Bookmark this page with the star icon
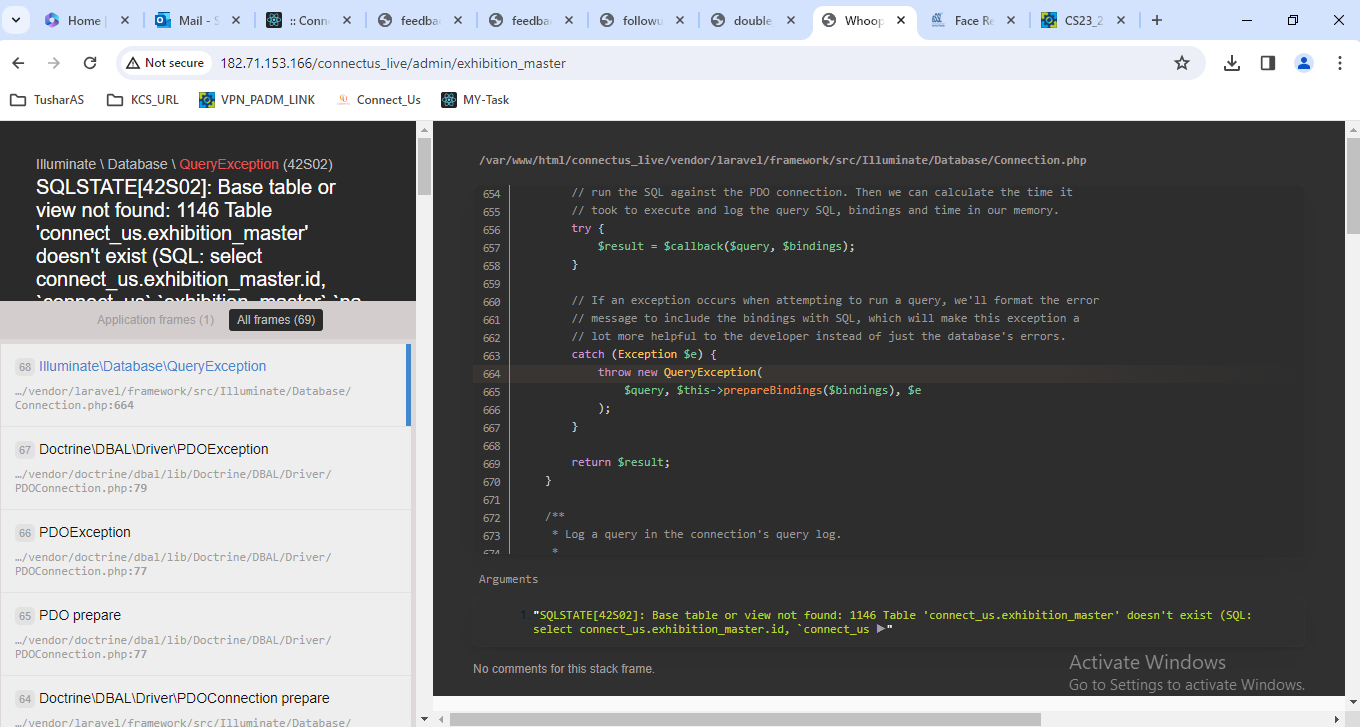The width and height of the screenshot is (1360, 727). pyautogui.click(x=1182, y=63)
